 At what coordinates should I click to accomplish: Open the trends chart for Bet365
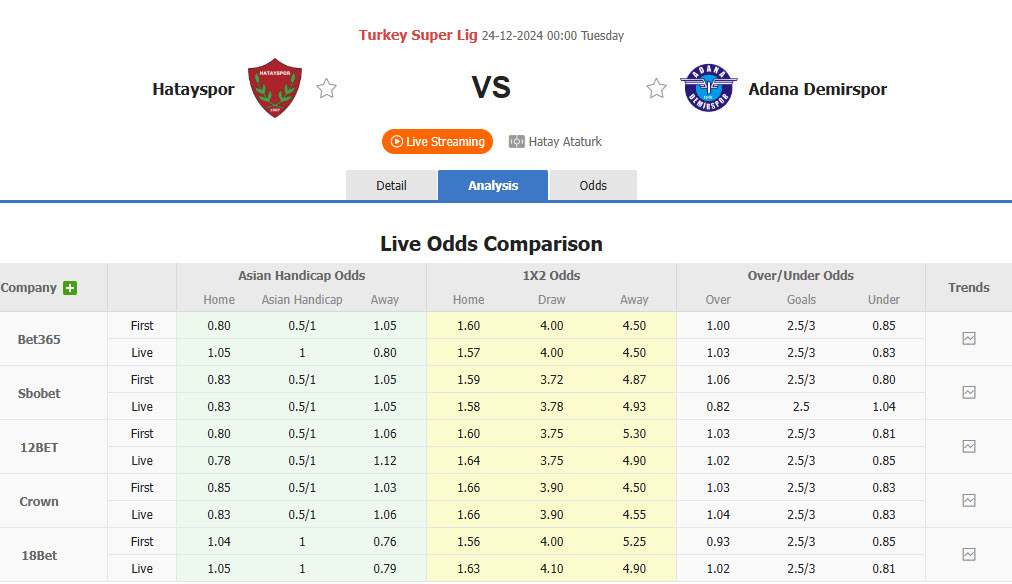coord(967,339)
